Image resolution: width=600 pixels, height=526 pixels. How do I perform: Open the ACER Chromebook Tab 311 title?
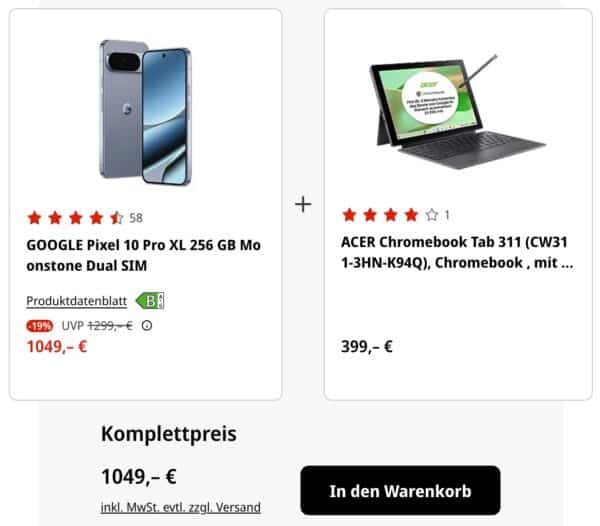pyautogui.click(x=457, y=252)
